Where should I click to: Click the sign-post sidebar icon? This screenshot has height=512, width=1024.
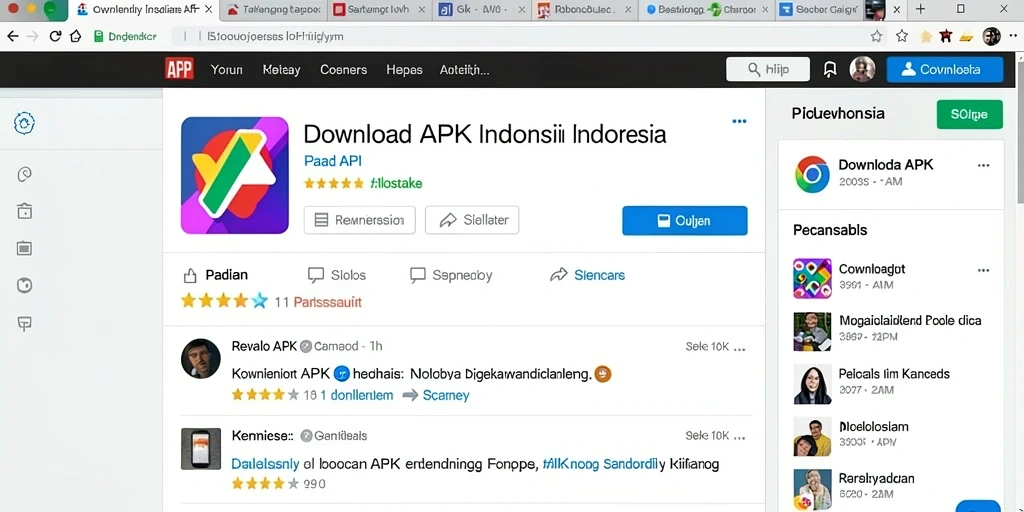pyautogui.click(x=24, y=324)
